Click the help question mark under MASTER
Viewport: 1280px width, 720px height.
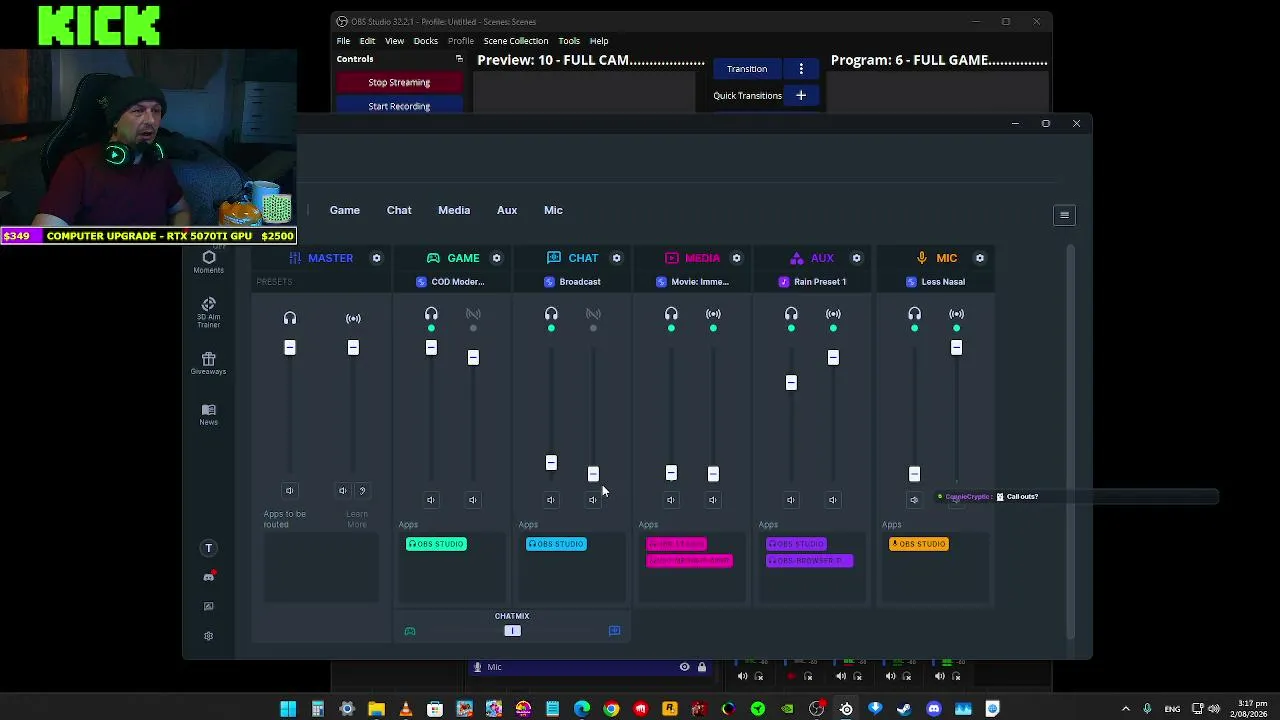click(x=362, y=491)
